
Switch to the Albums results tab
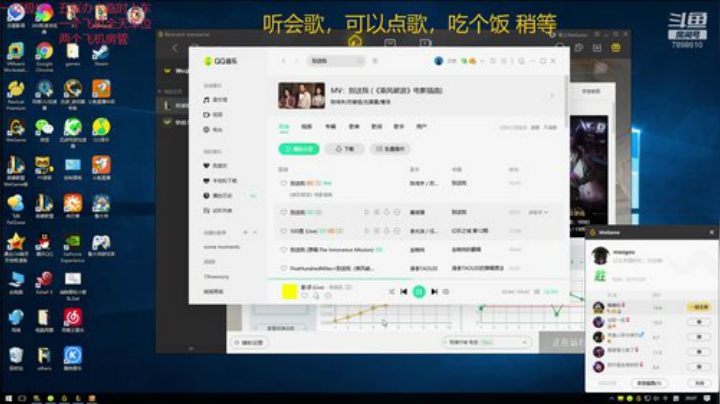[331, 127]
